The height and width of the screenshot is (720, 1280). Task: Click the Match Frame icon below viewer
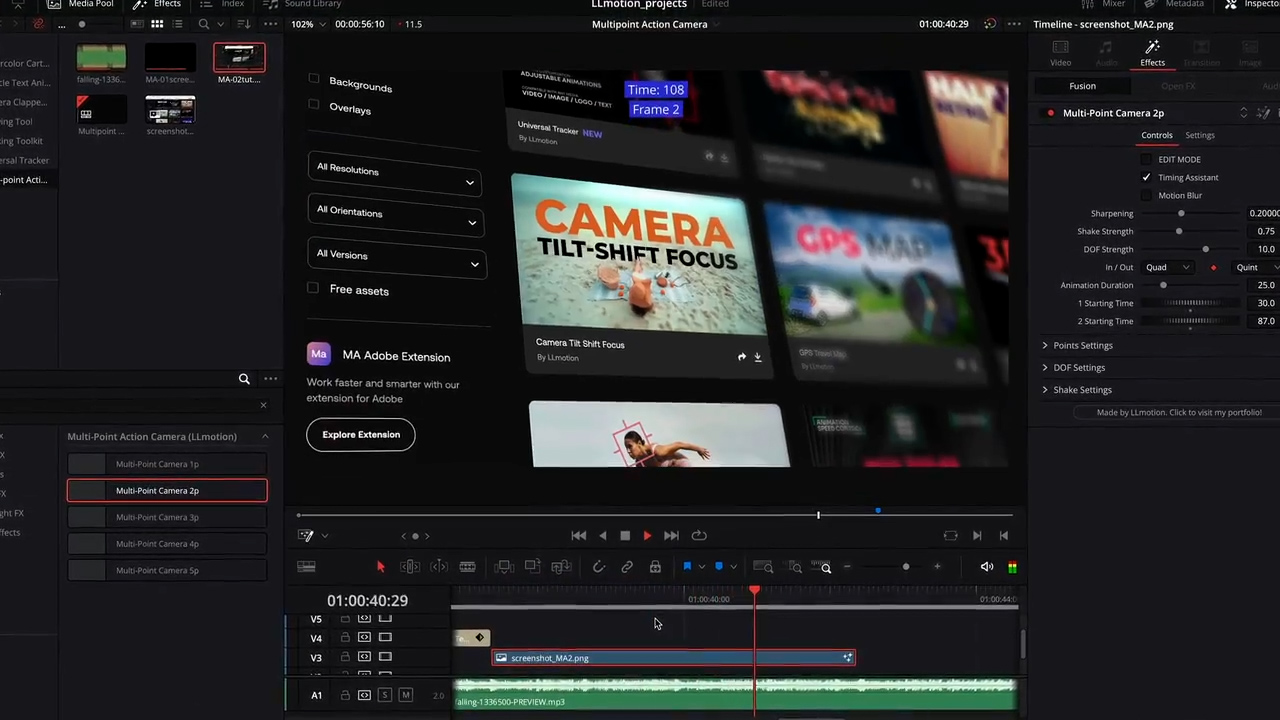[950, 536]
